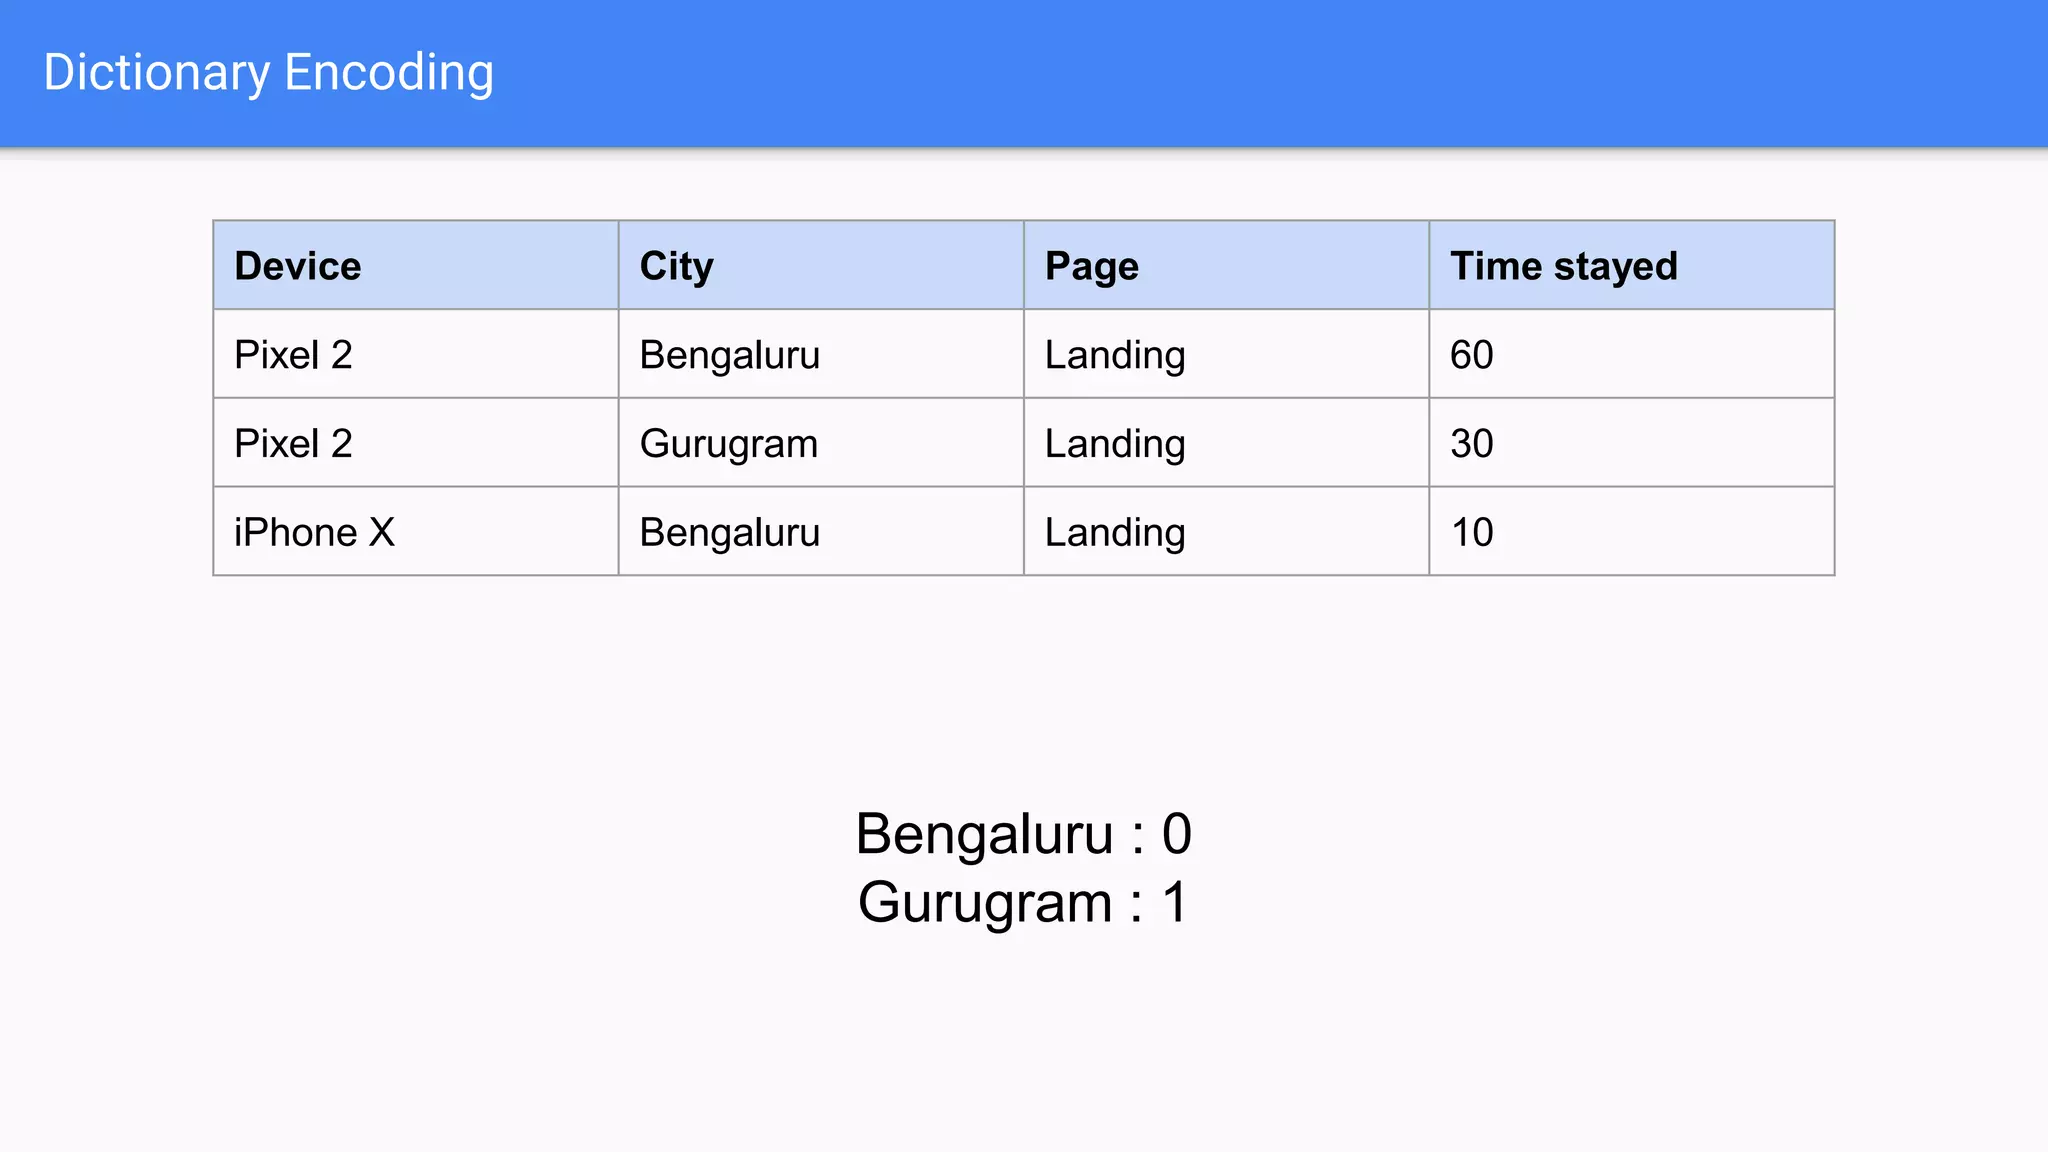Screen dimensions: 2048x1152
Task: Click first row Bengaluru city cell
Action: click(x=729, y=355)
